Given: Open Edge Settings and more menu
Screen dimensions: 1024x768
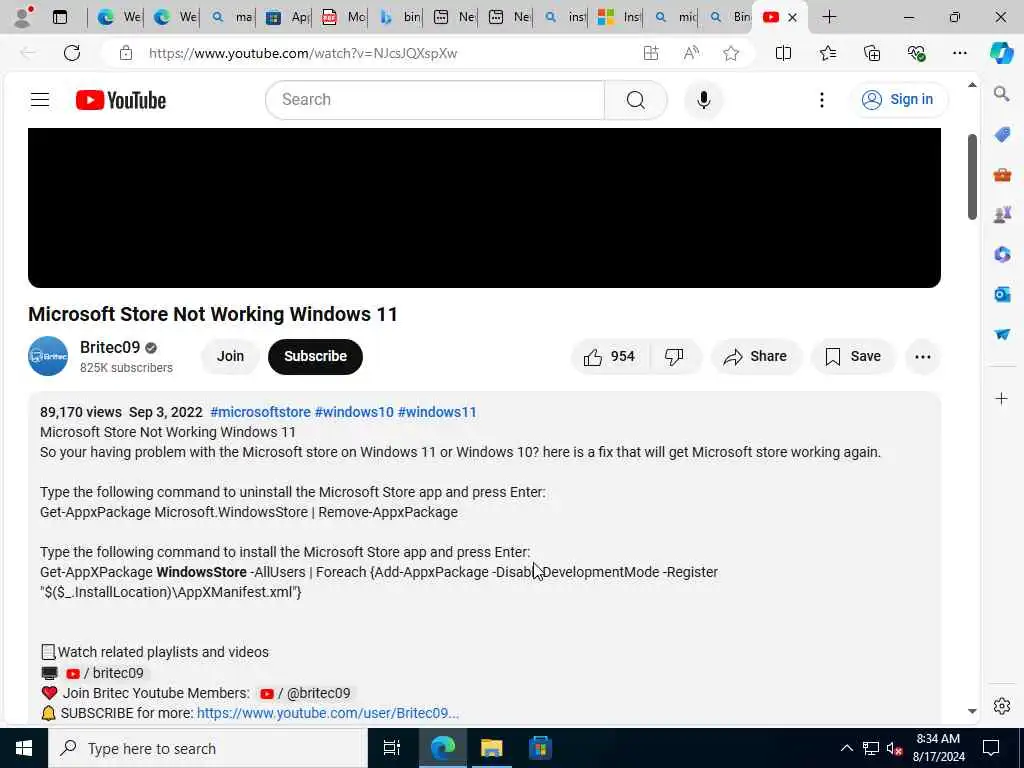Looking at the screenshot, I should [959, 54].
